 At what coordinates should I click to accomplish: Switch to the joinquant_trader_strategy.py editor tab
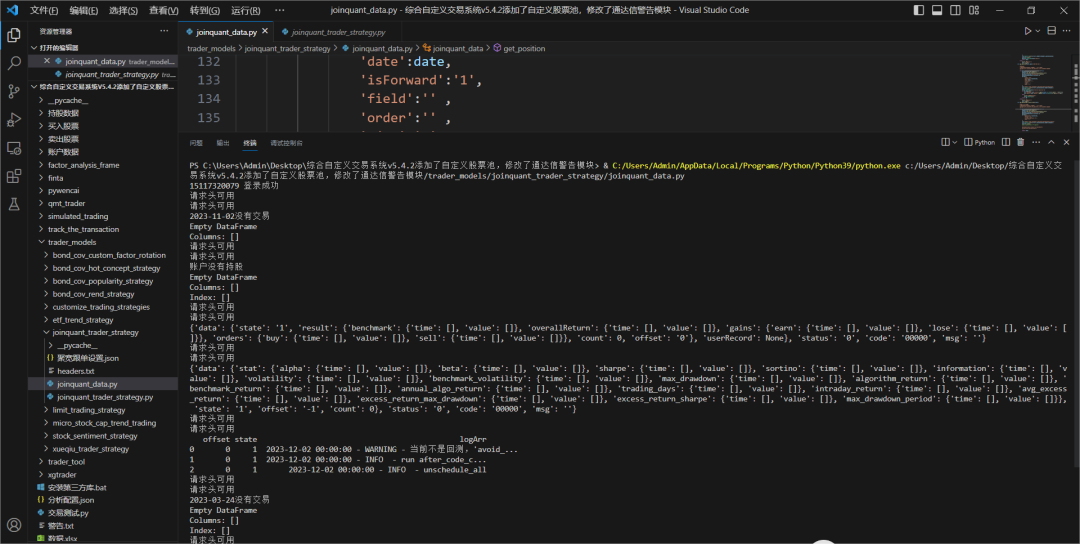[x=337, y=32]
